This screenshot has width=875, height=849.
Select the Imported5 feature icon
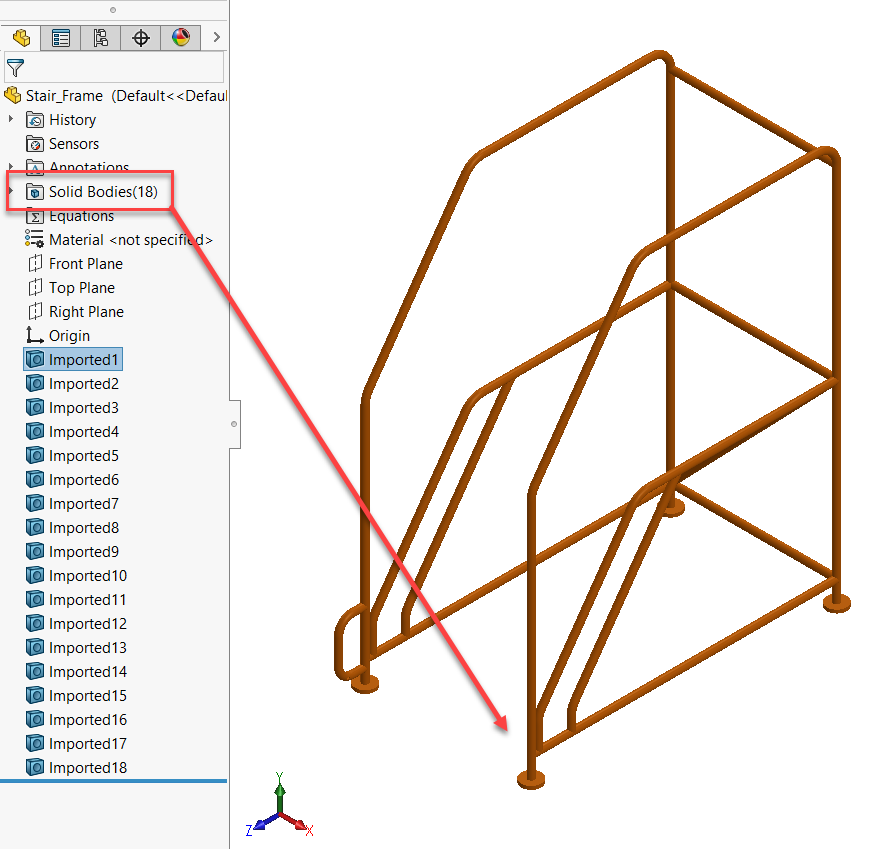coord(35,455)
